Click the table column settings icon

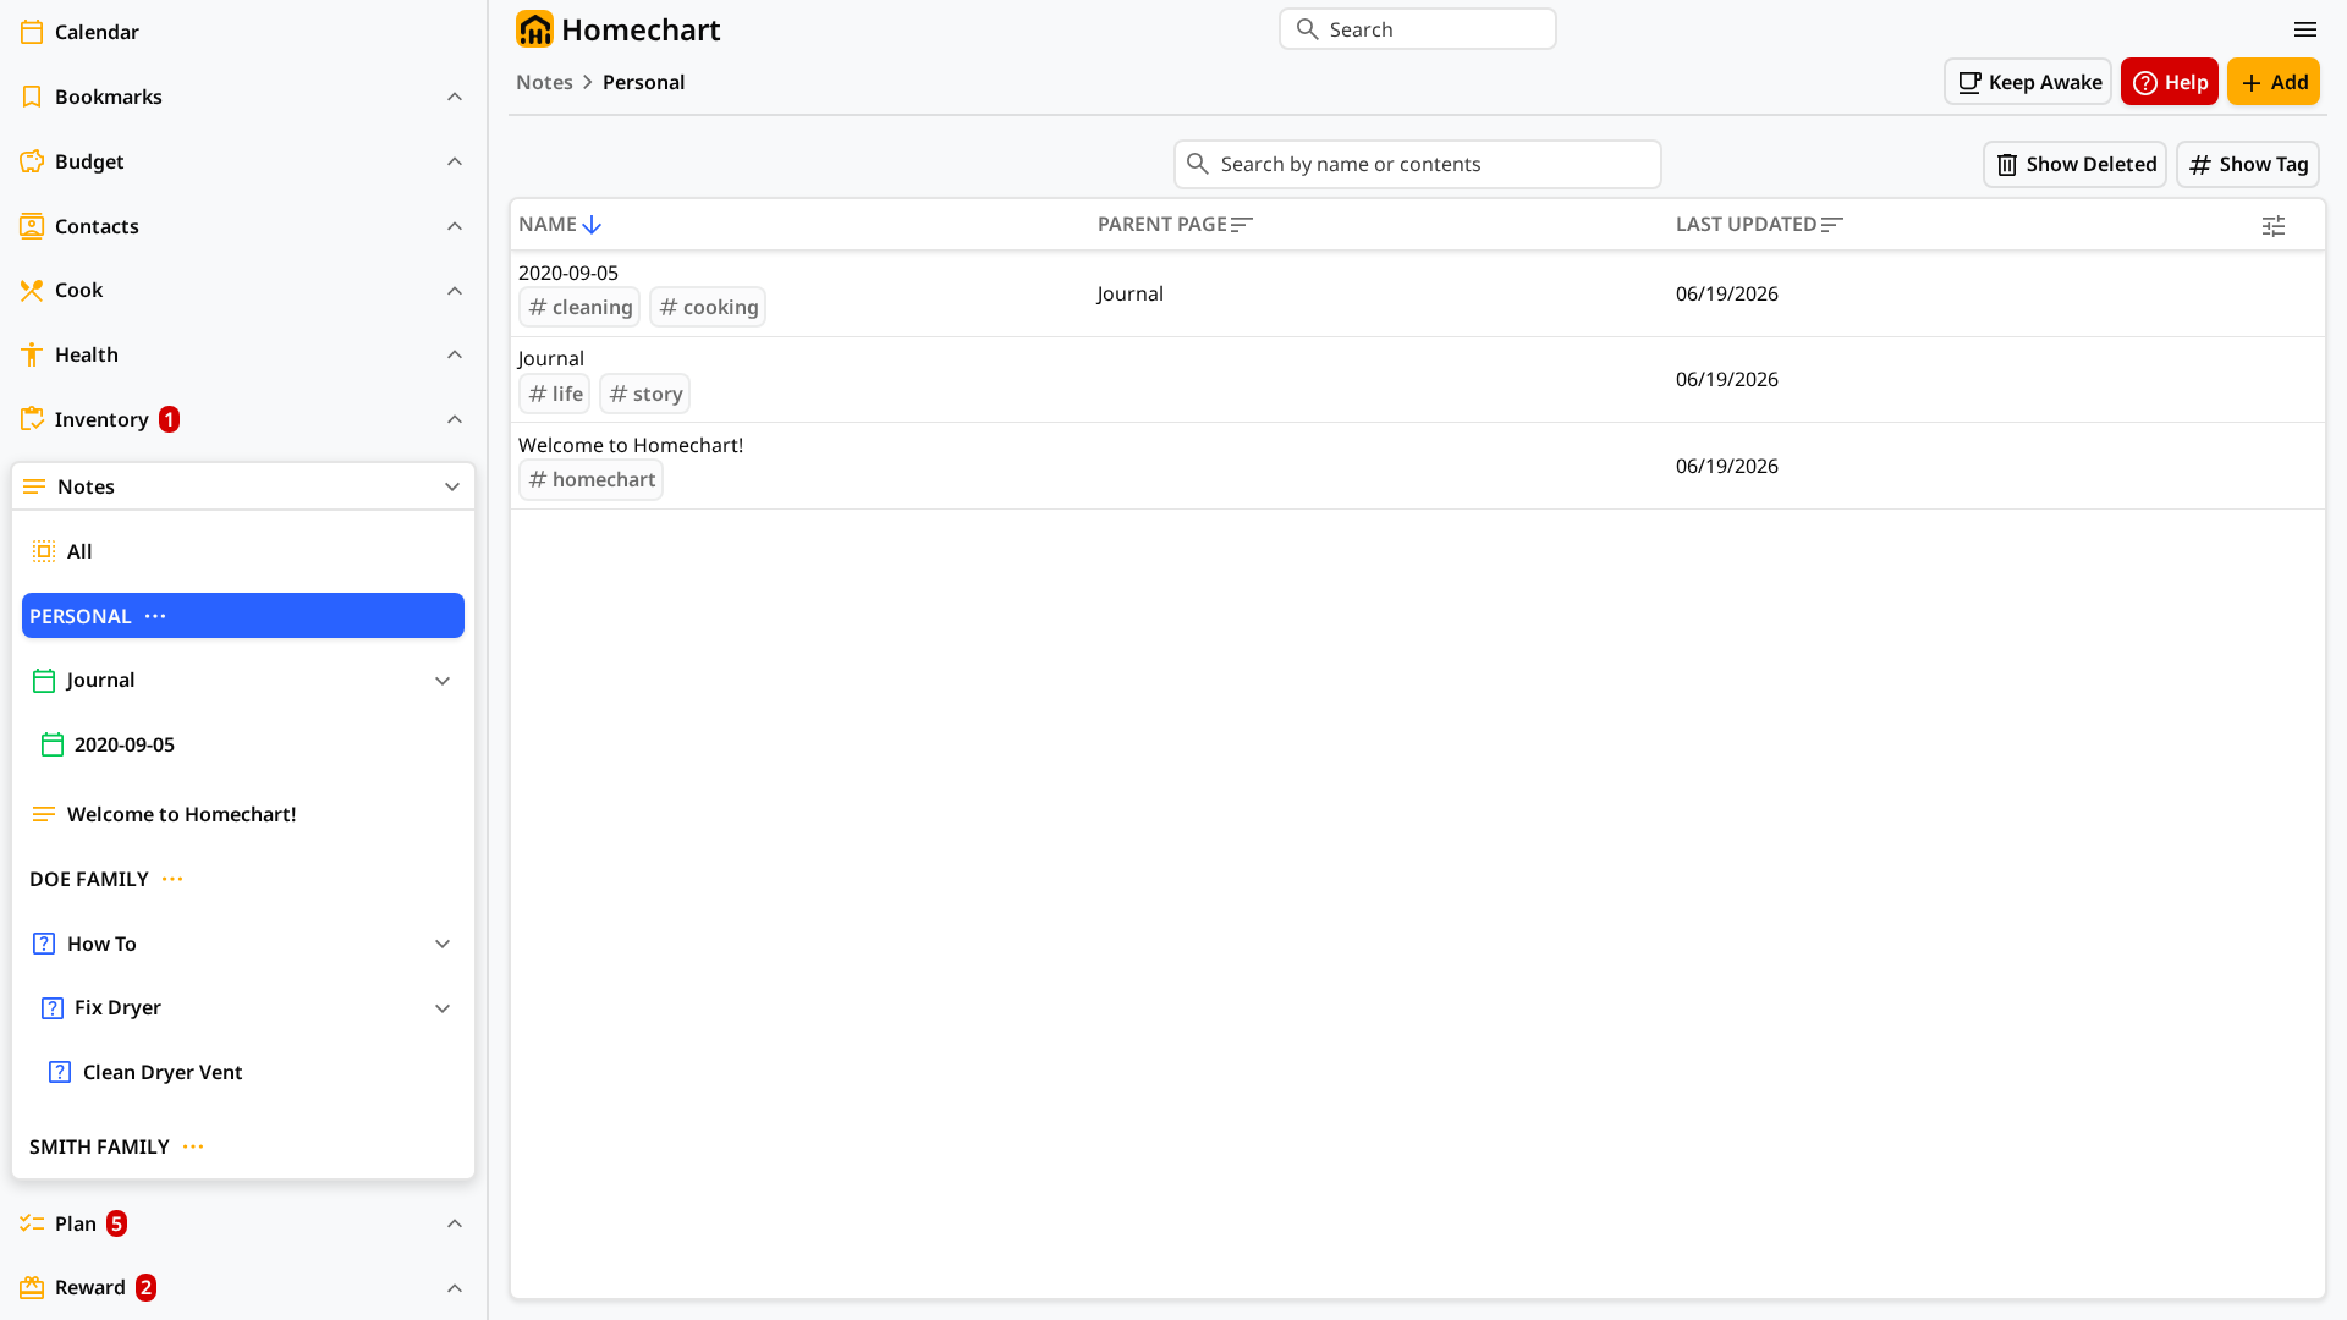coord(2274,226)
